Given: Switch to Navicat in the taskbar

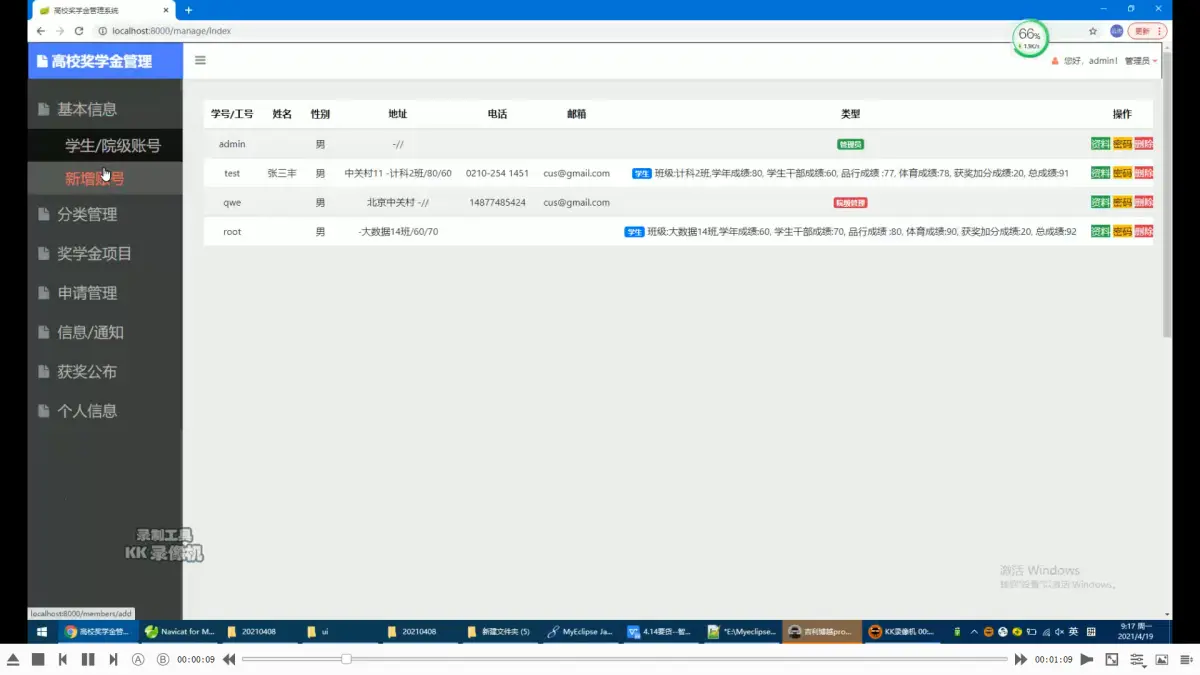Looking at the screenshot, I should coord(180,632).
